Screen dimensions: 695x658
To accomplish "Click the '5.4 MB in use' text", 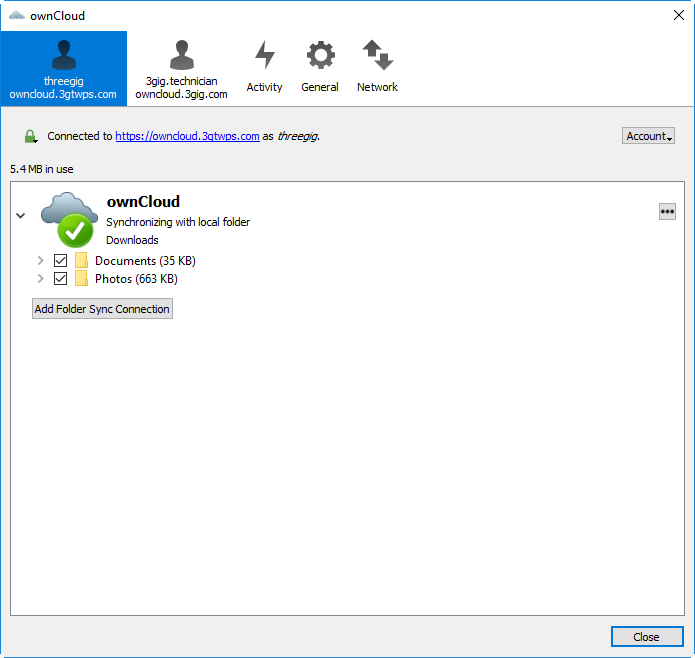I will (42, 169).
